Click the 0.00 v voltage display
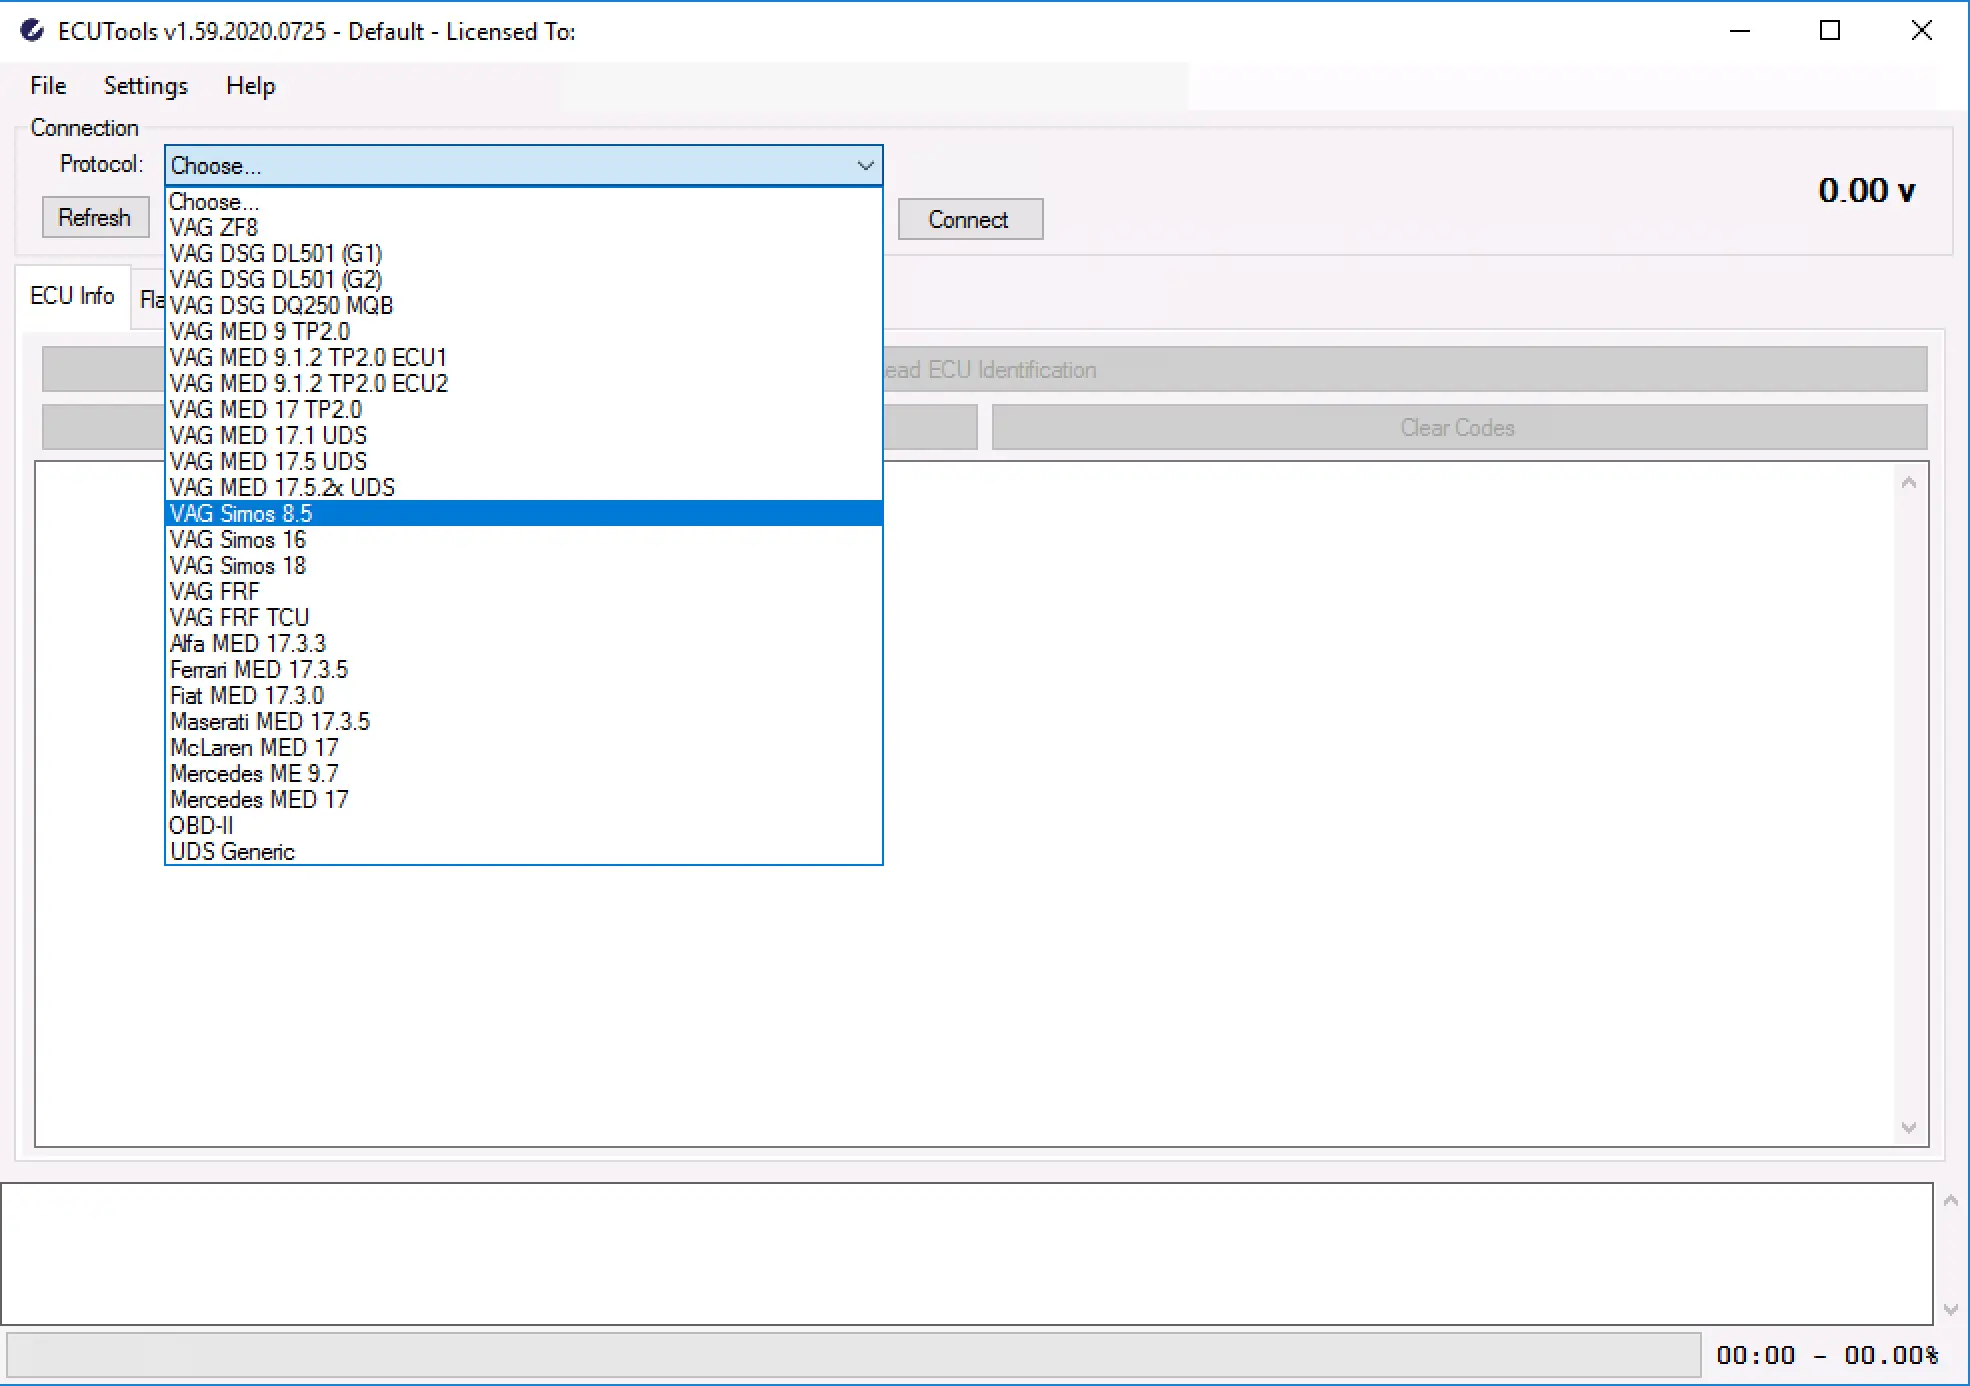The width and height of the screenshot is (1970, 1386). (x=1865, y=191)
